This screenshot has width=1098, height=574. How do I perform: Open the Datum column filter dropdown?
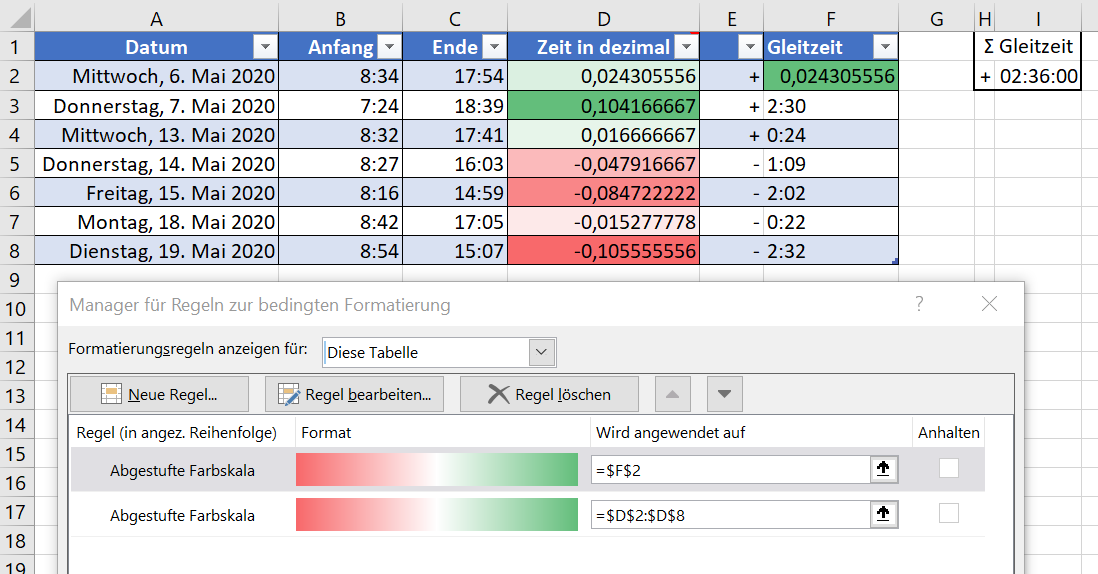tap(265, 47)
